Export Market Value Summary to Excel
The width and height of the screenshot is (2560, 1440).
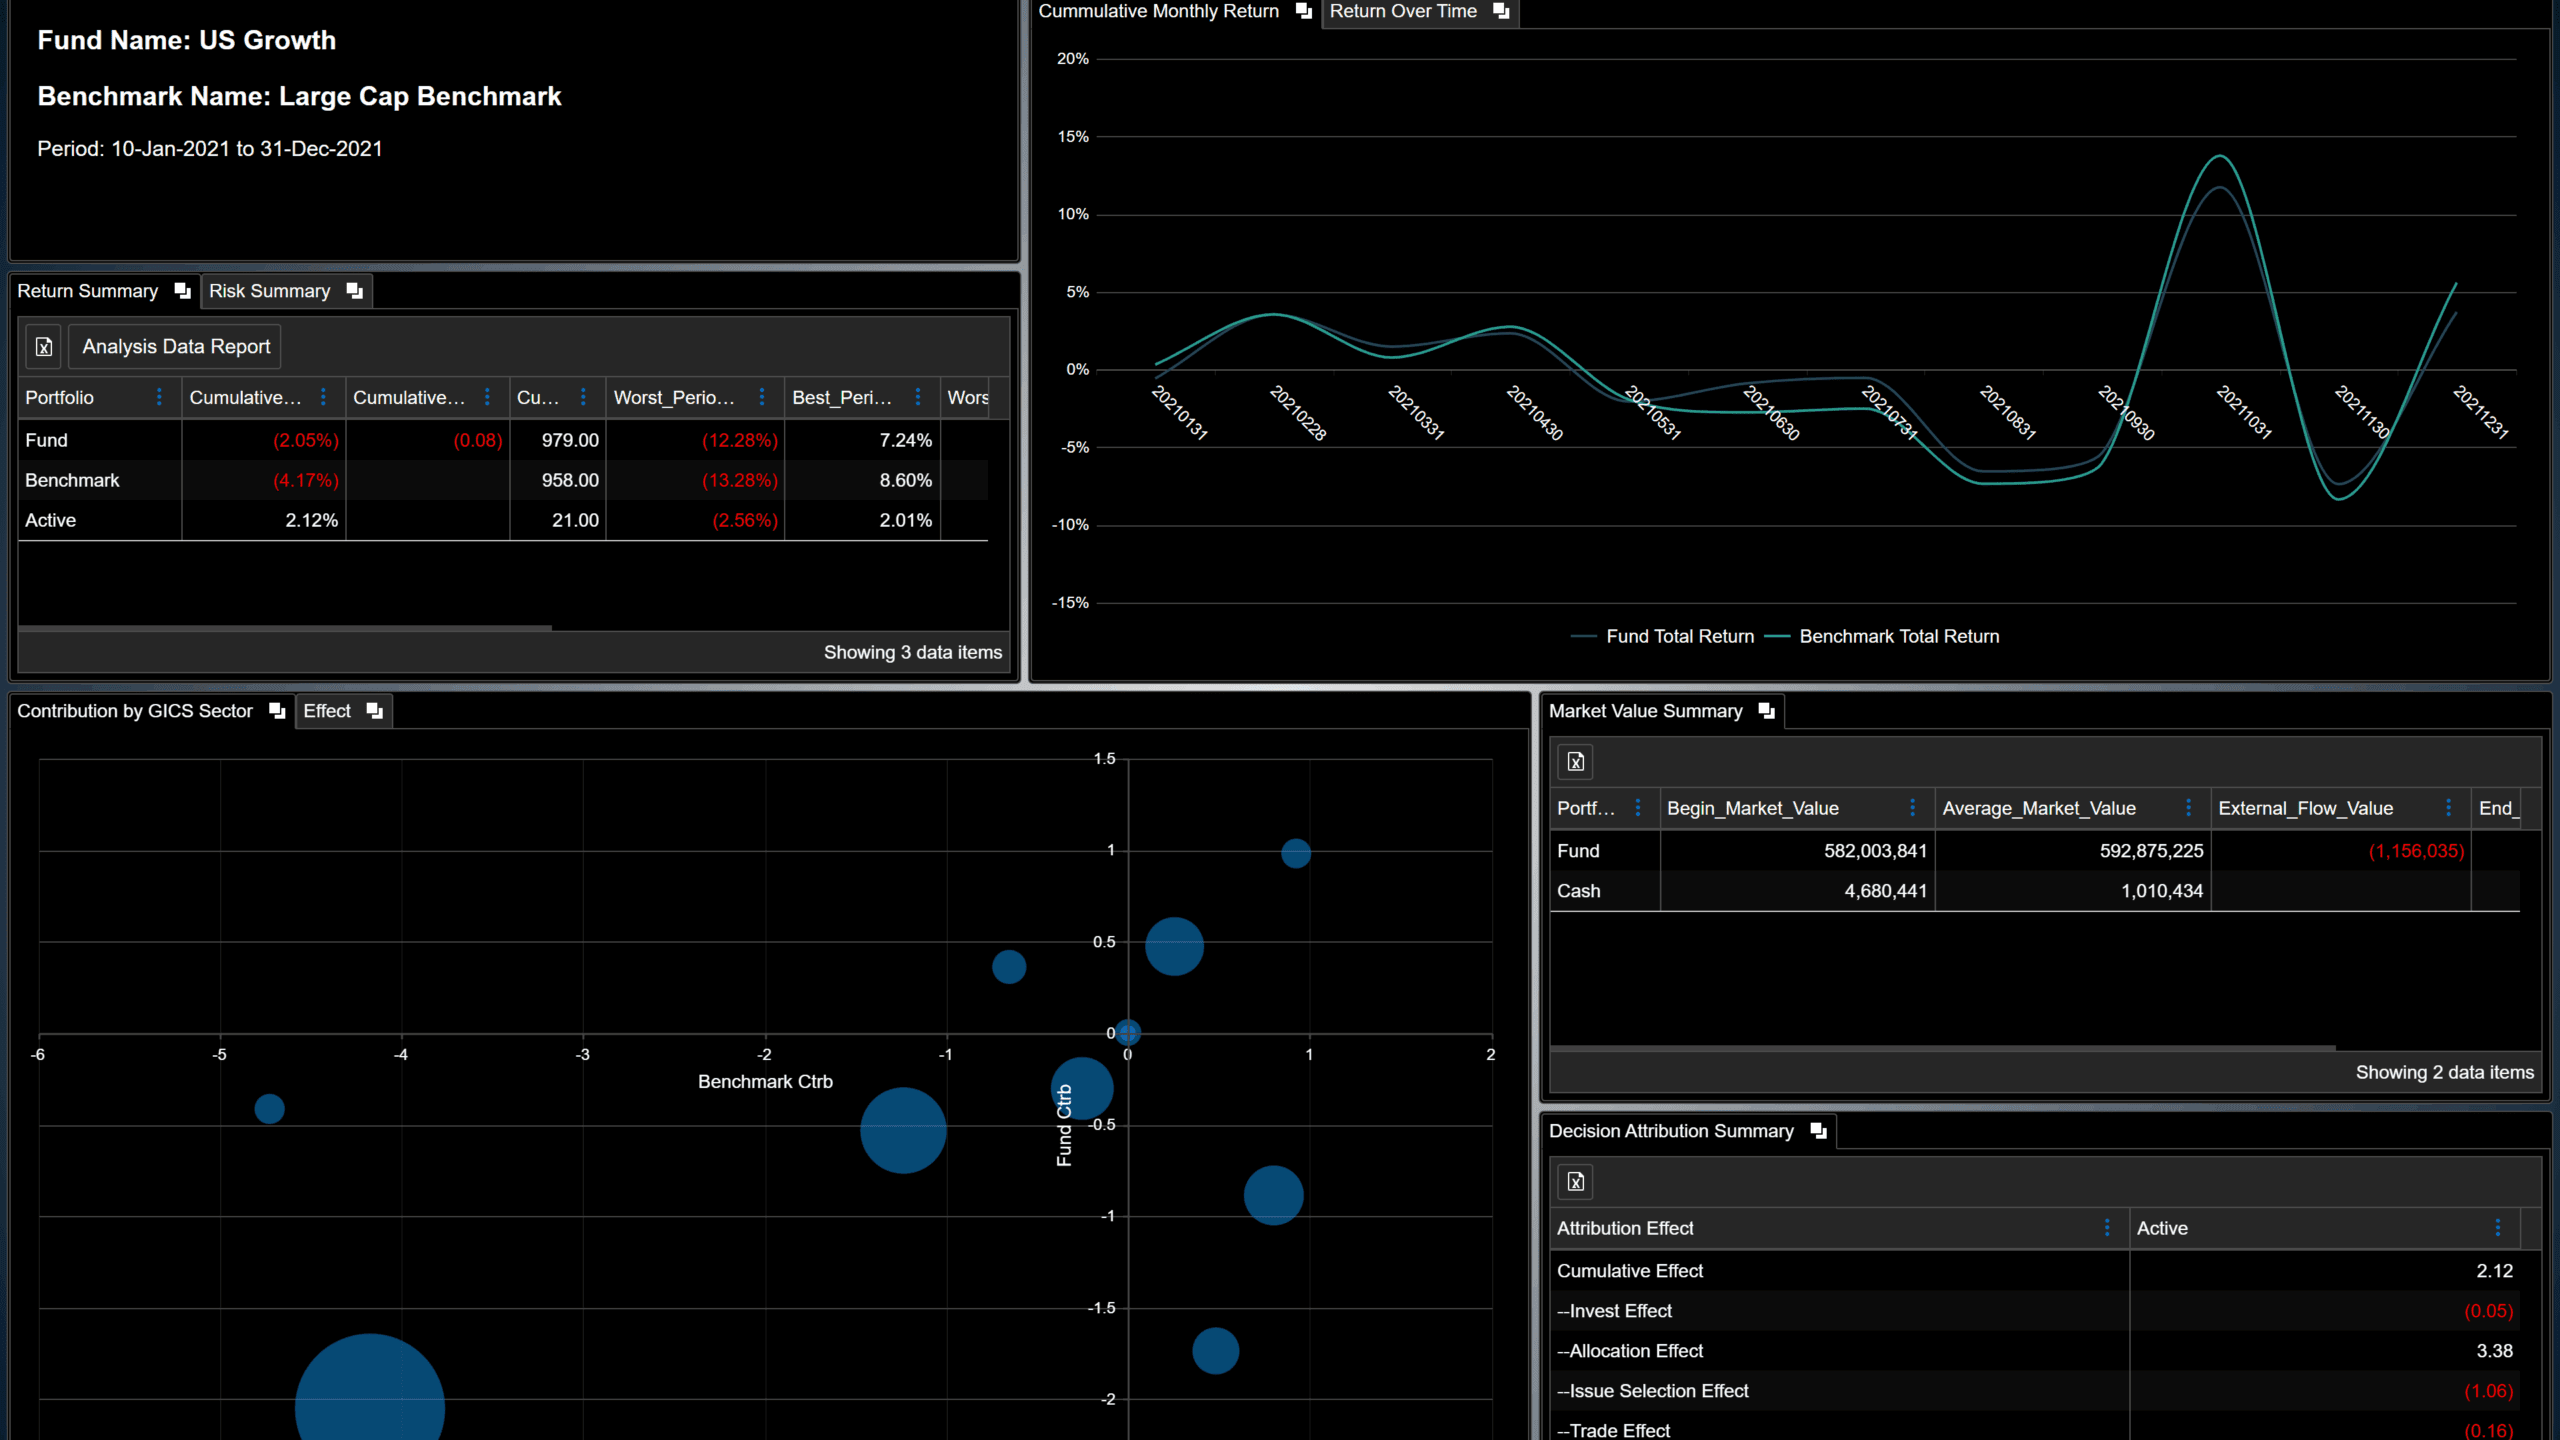pyautogui.click(x=1576, y=762)
